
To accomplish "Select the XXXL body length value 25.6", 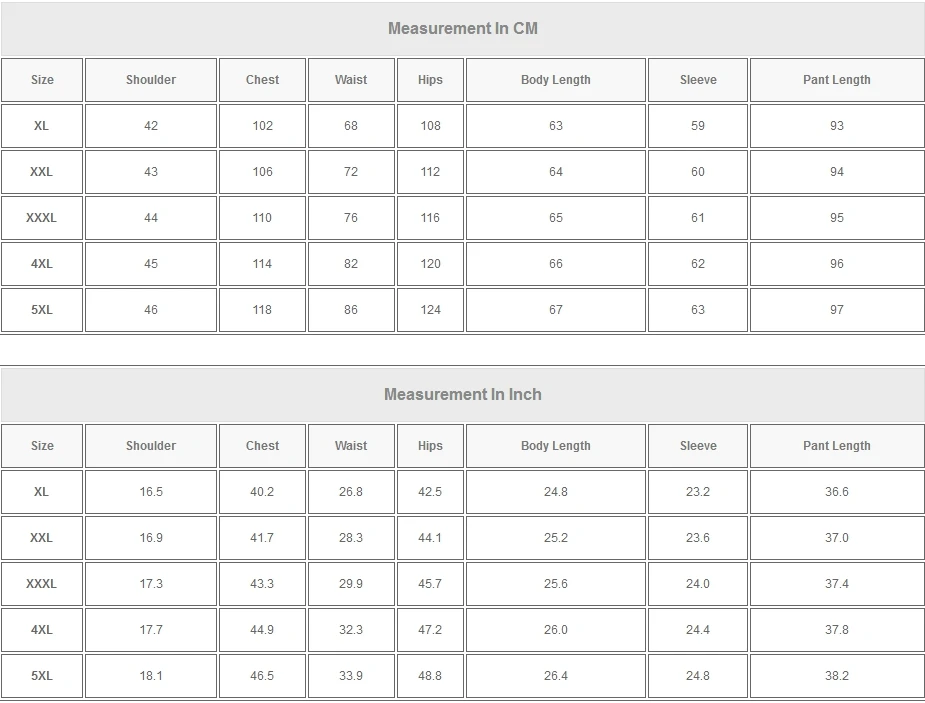I will click(x=555, y=584).
